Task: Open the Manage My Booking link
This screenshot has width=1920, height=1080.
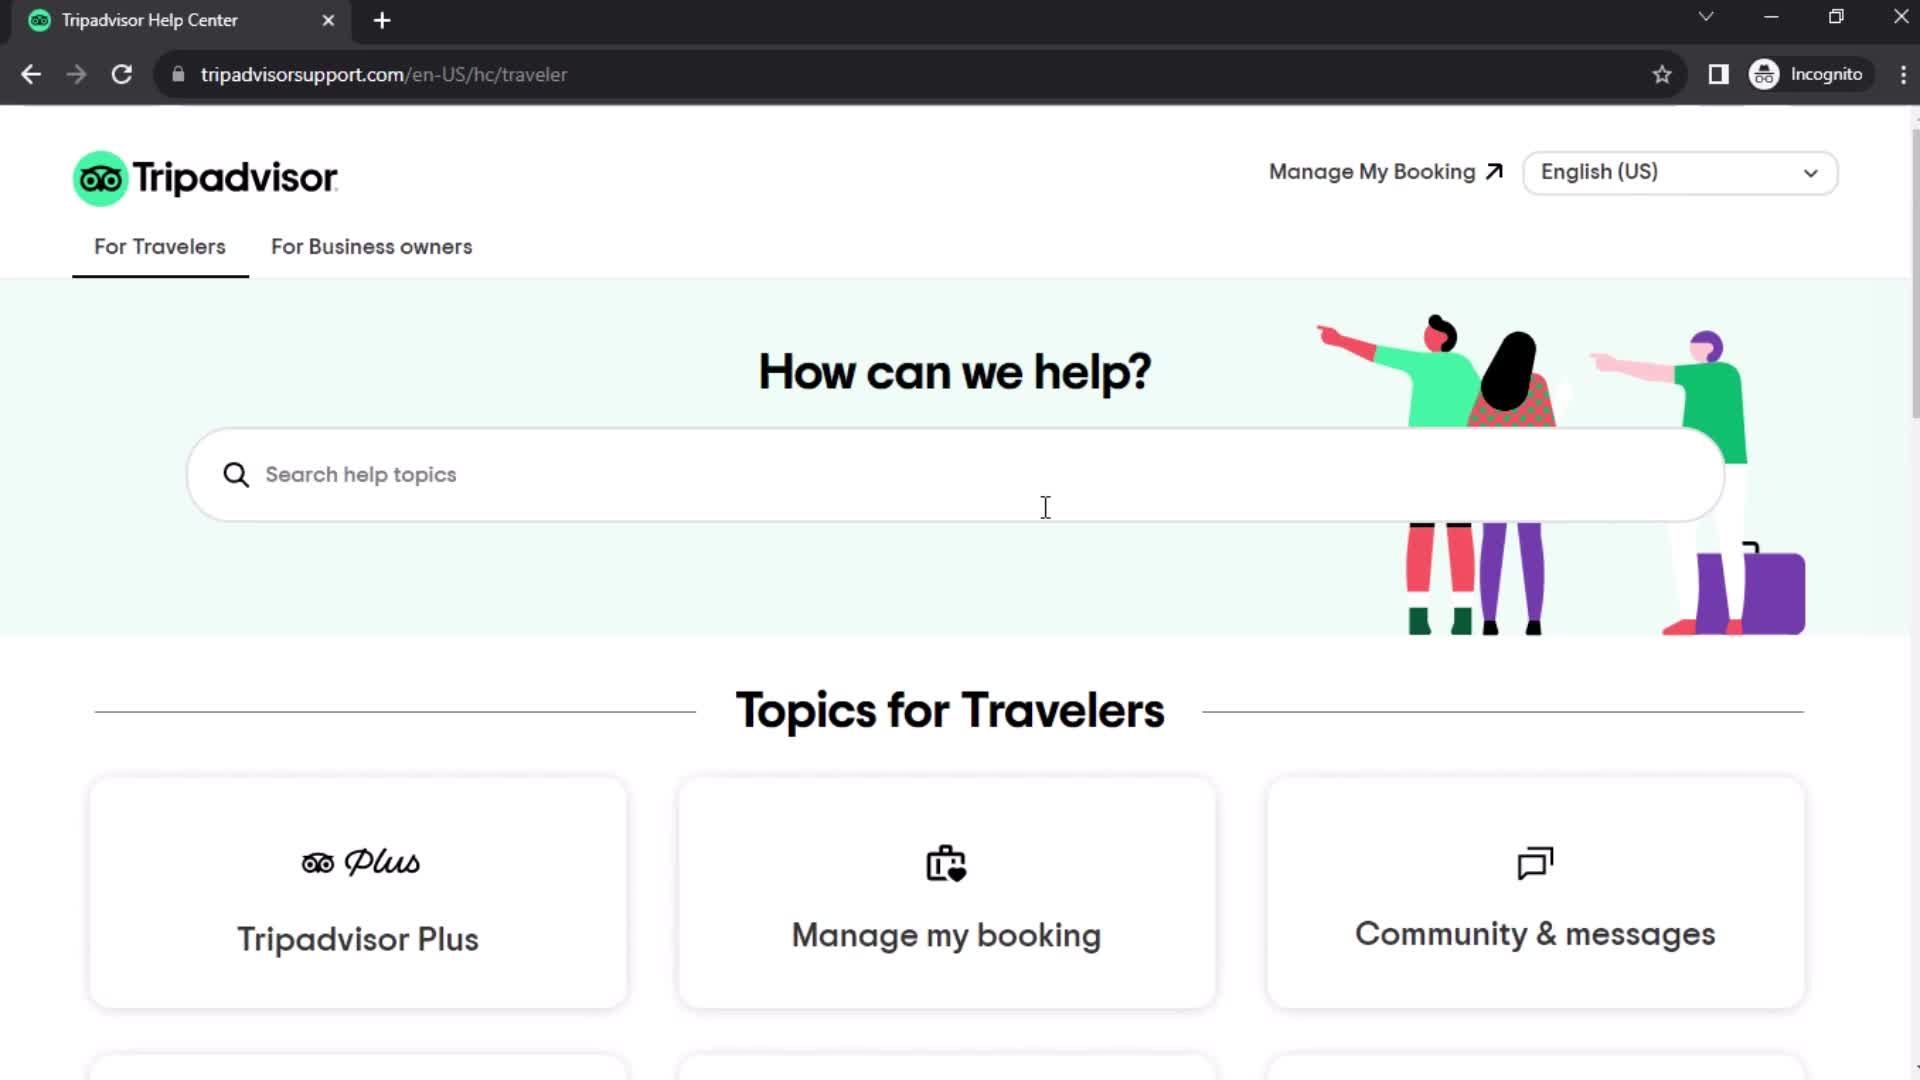Action: (1386, 172)
